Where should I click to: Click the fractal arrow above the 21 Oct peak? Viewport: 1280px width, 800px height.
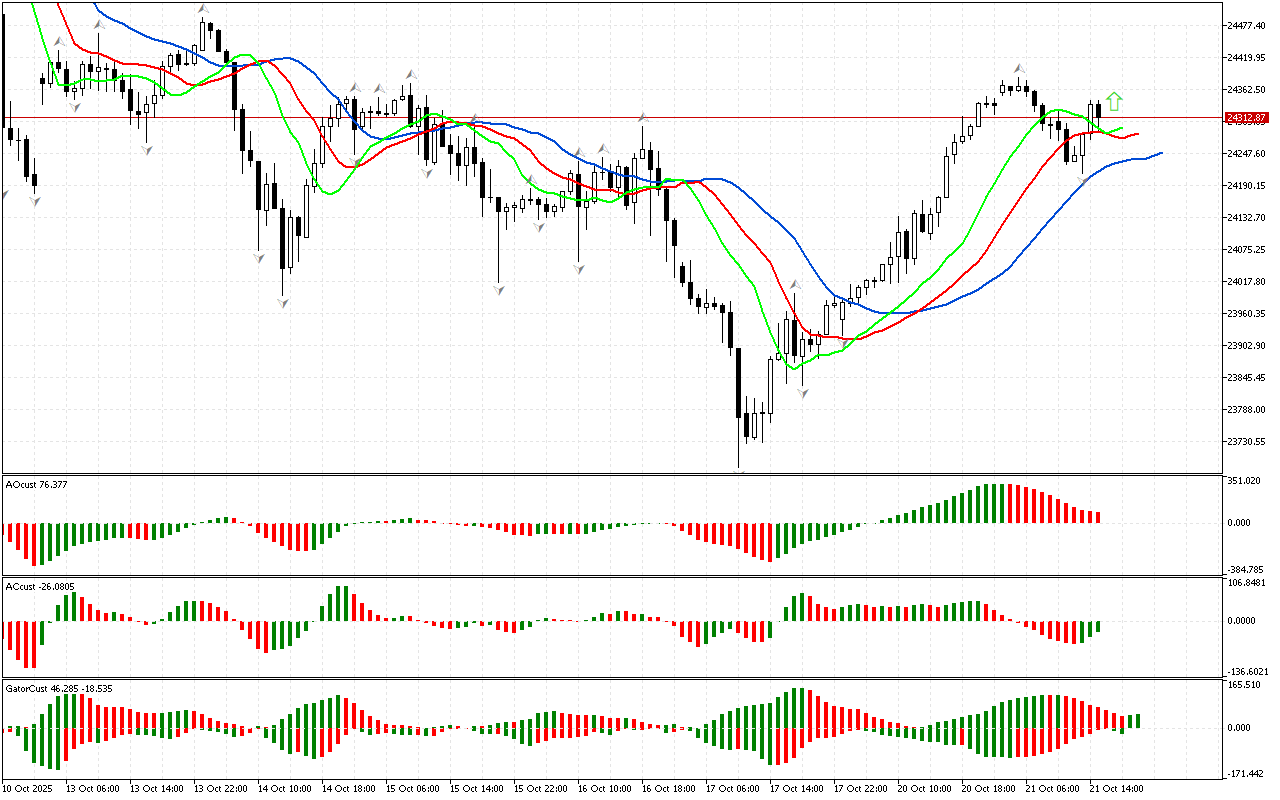coord(1018,67)
